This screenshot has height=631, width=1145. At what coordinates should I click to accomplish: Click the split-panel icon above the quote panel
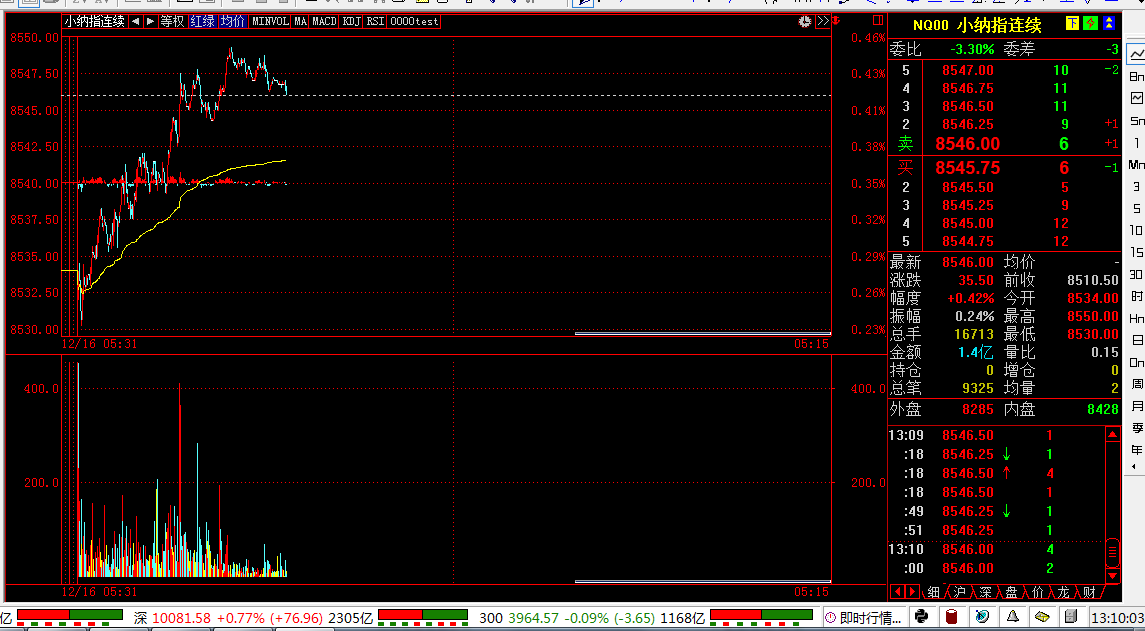coord(878,20)
